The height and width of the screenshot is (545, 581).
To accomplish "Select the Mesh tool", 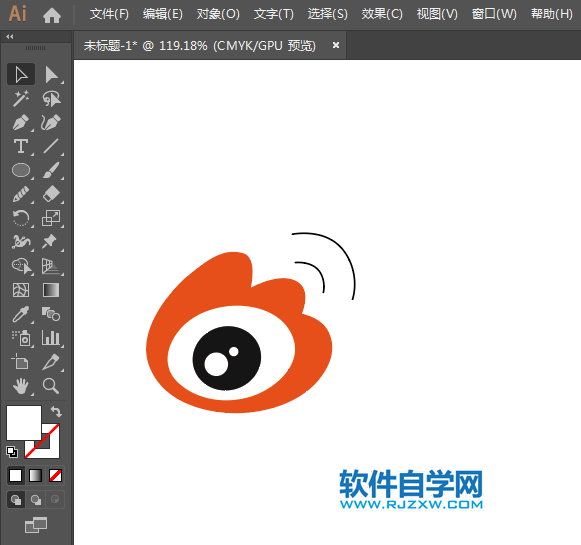I will pos(21,290).
